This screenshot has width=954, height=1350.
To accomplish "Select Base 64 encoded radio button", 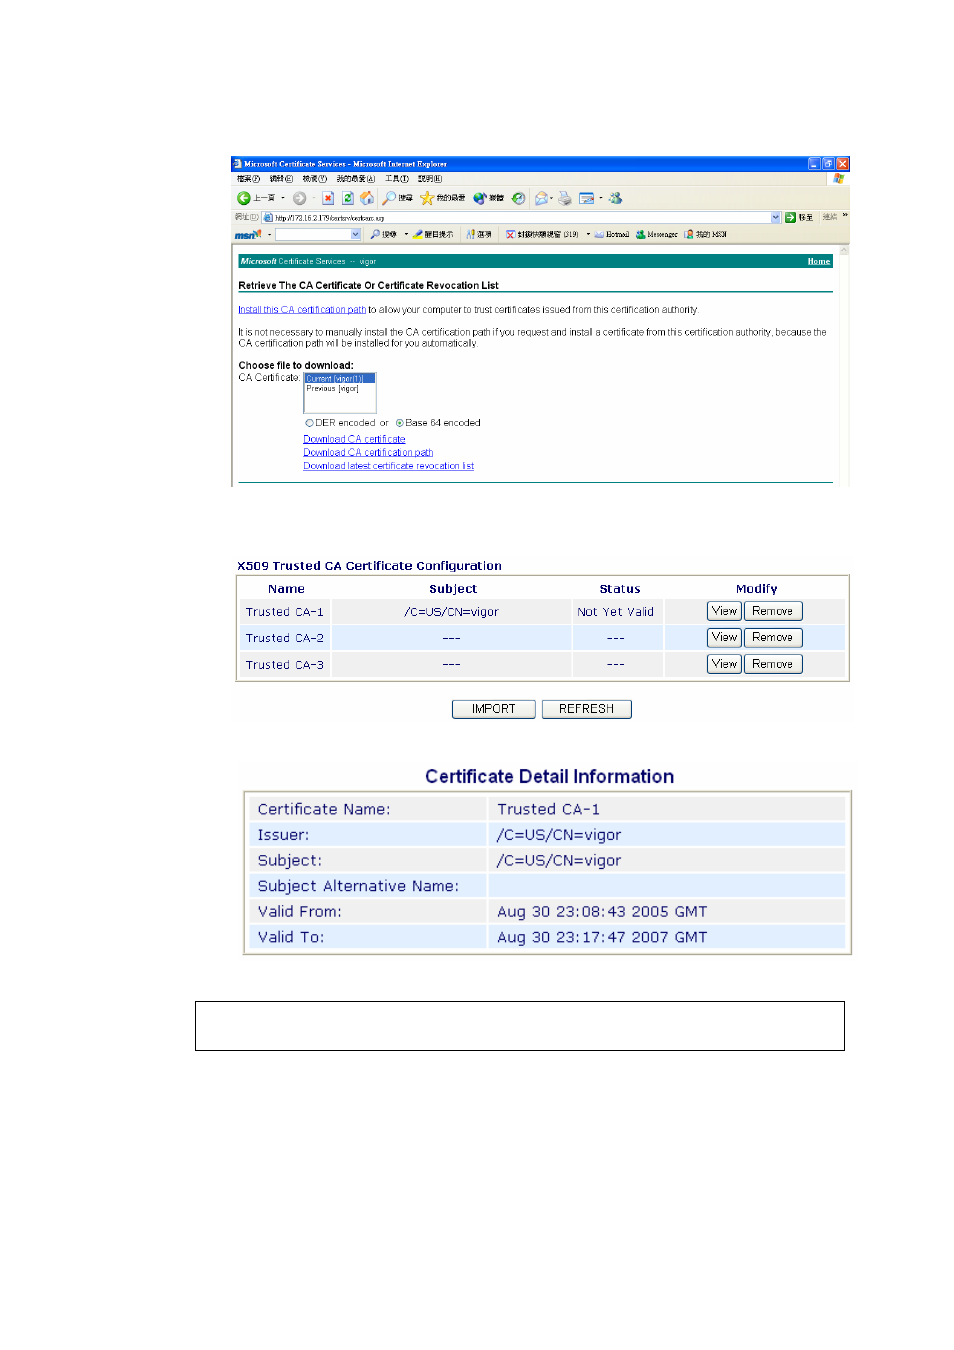I will pyautogui.click(x=400, y=423).
